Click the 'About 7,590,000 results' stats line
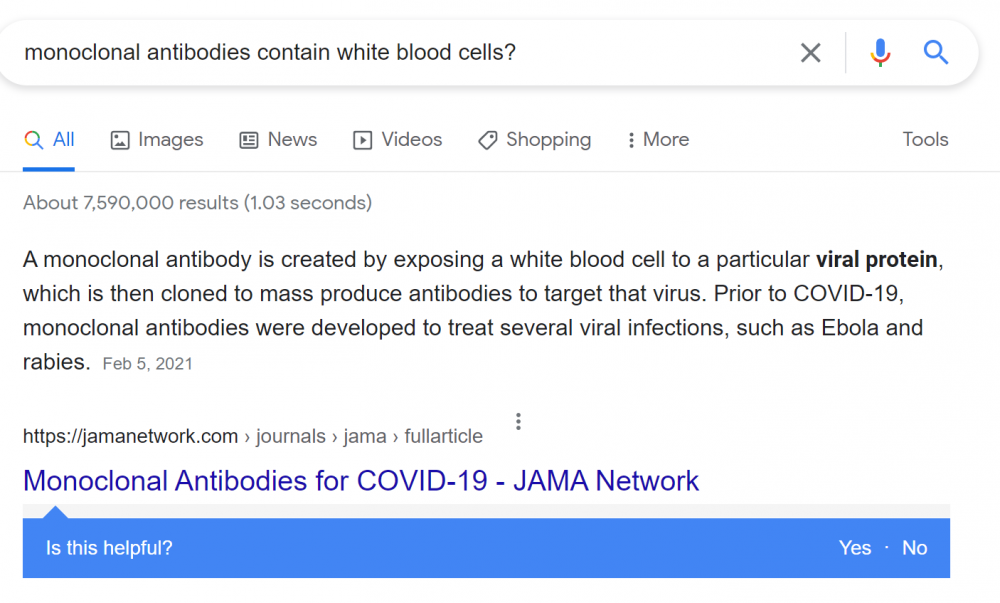The height and width of the screenshot is (603, 1000). 197,203
